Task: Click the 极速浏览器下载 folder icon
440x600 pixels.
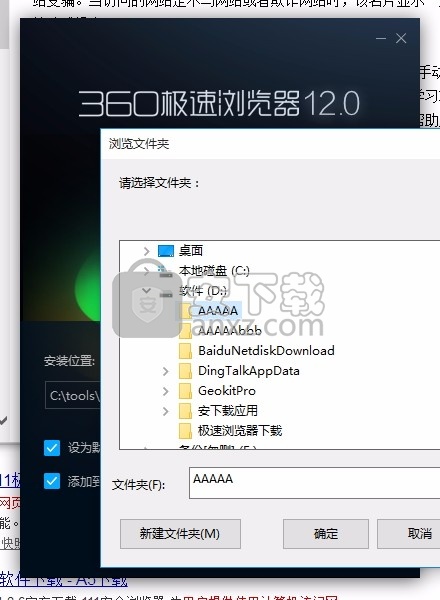Action: tap(186, 430)
